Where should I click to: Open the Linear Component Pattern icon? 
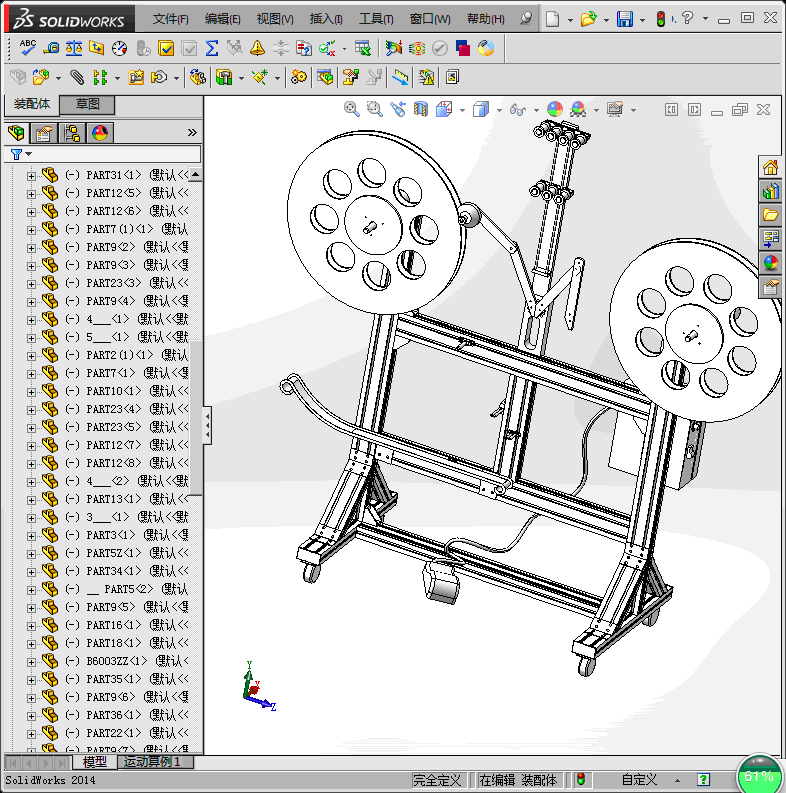click(101, 77)
